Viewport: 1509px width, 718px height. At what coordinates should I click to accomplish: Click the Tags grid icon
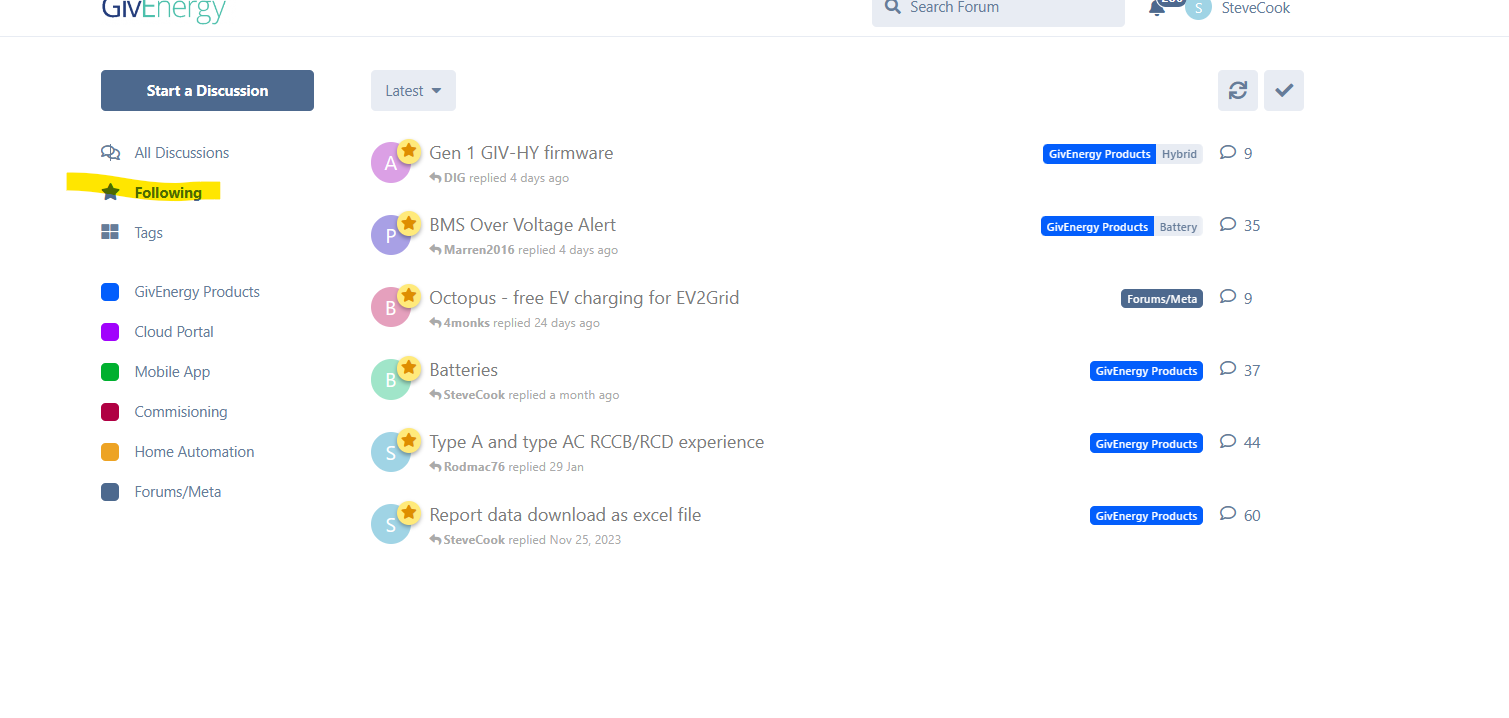[110, 233]
